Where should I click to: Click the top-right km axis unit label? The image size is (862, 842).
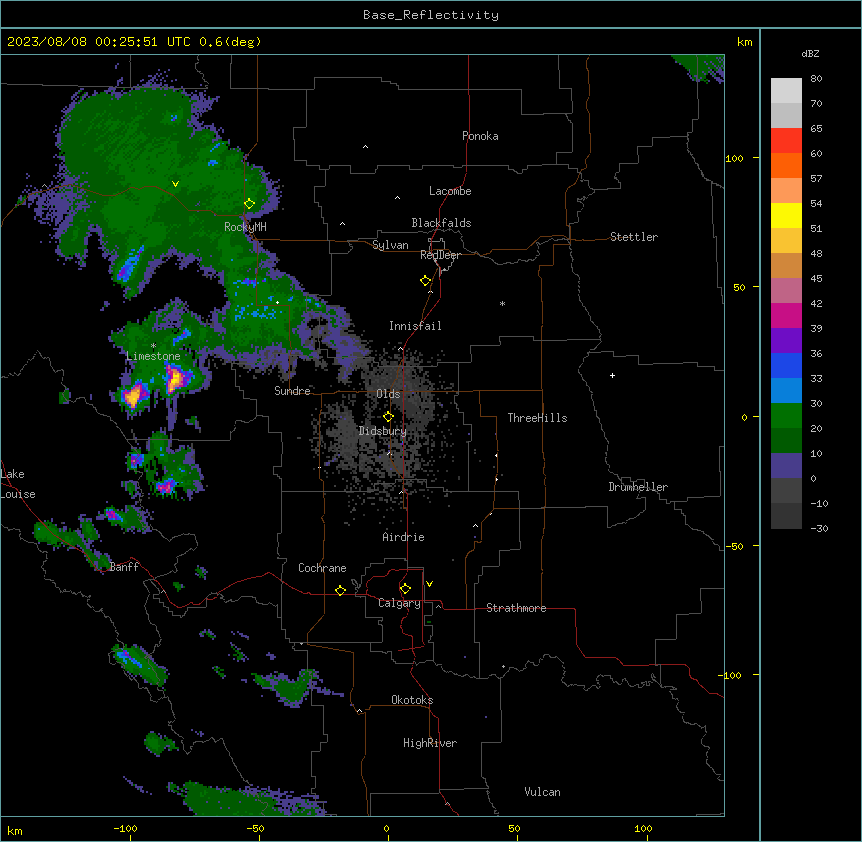pos(744,42)
